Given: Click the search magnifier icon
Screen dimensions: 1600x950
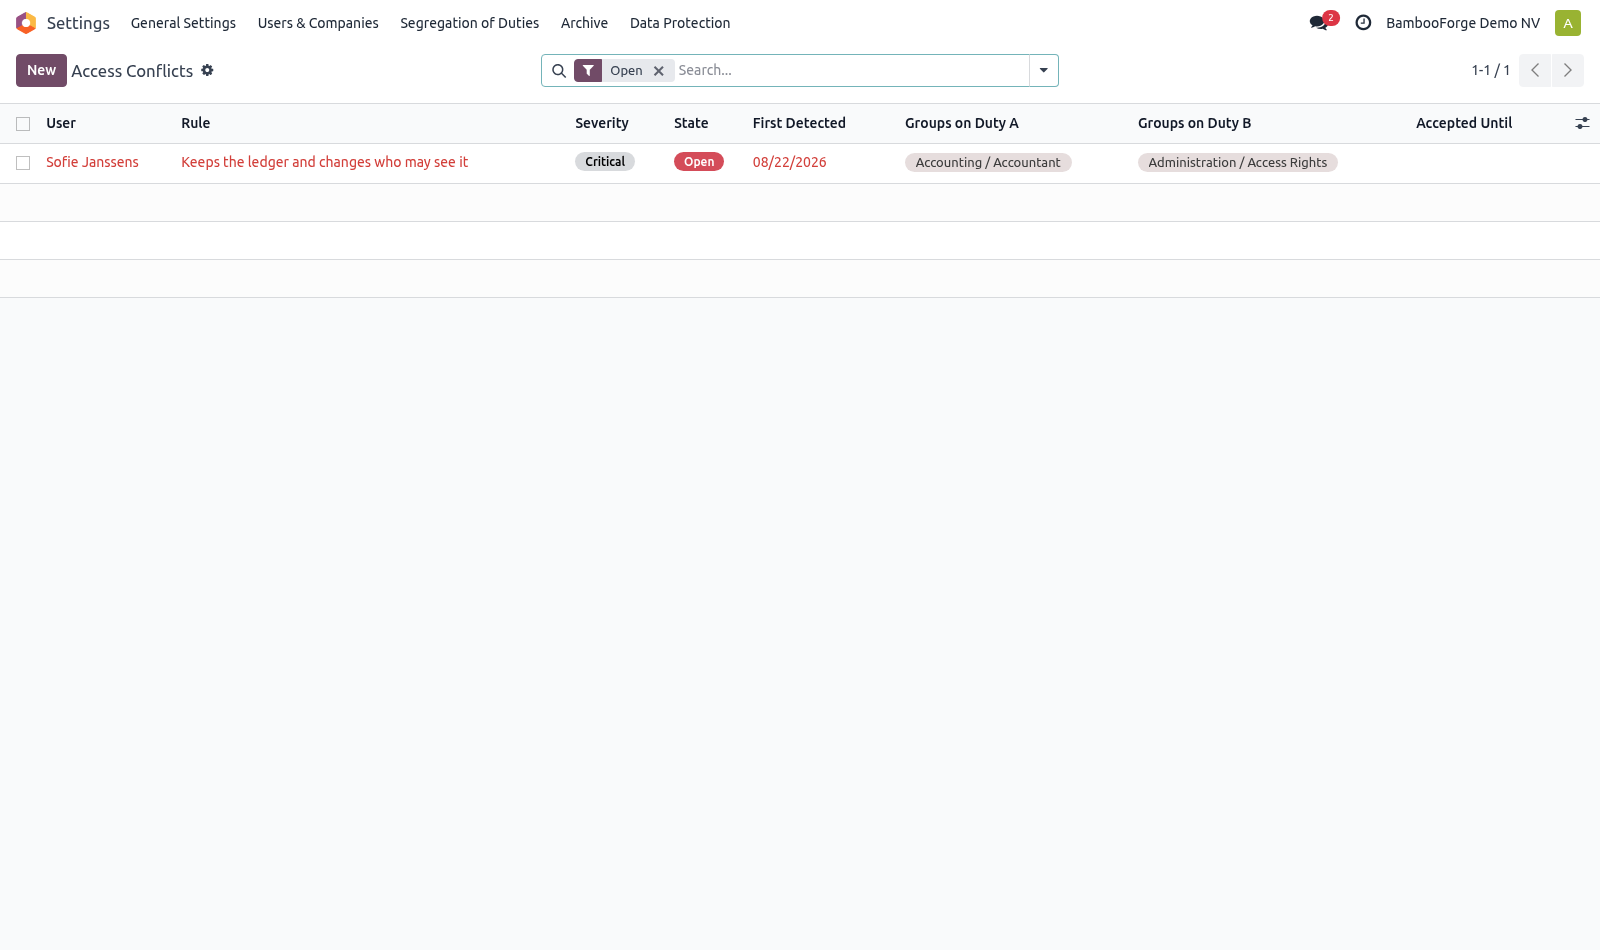Looking at the screenshot, I should point(559,71).
